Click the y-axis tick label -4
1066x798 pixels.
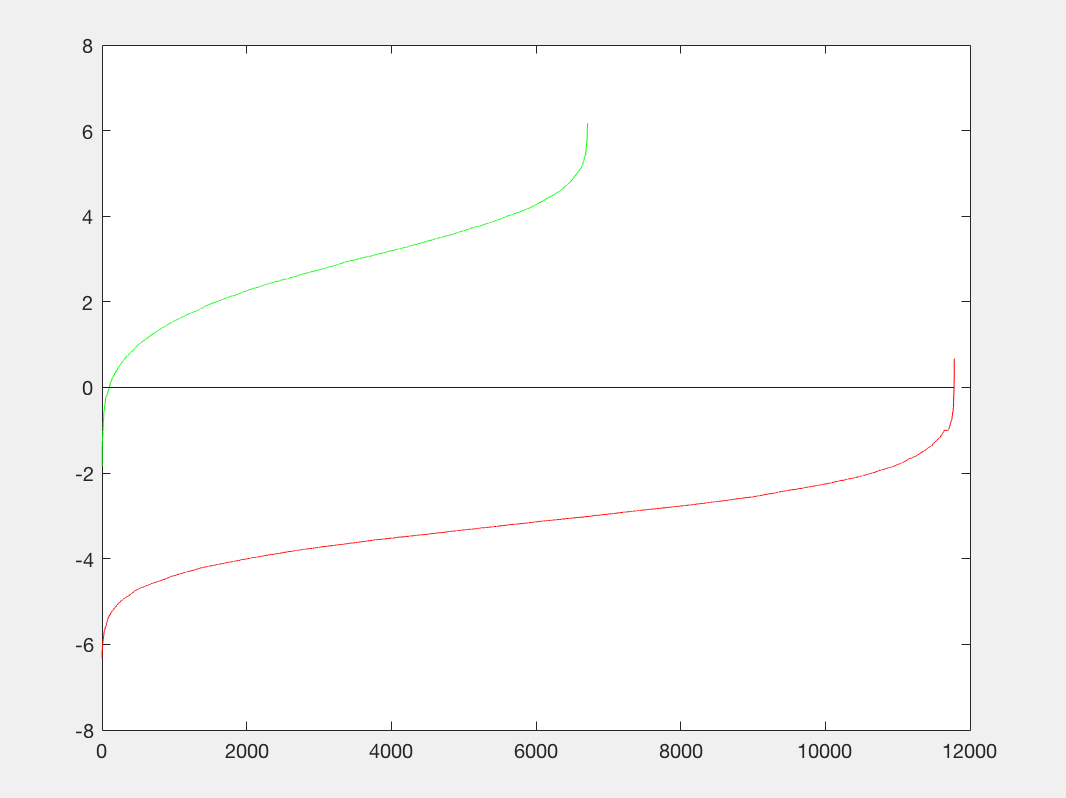click(x=84, y=560)
